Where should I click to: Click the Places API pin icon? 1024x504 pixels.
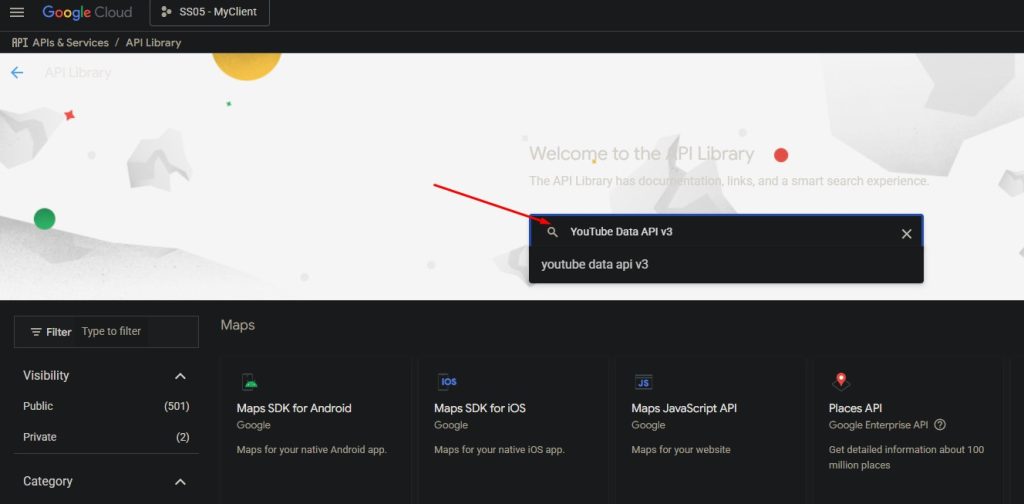pyautogui.click(x=841, y=382)
